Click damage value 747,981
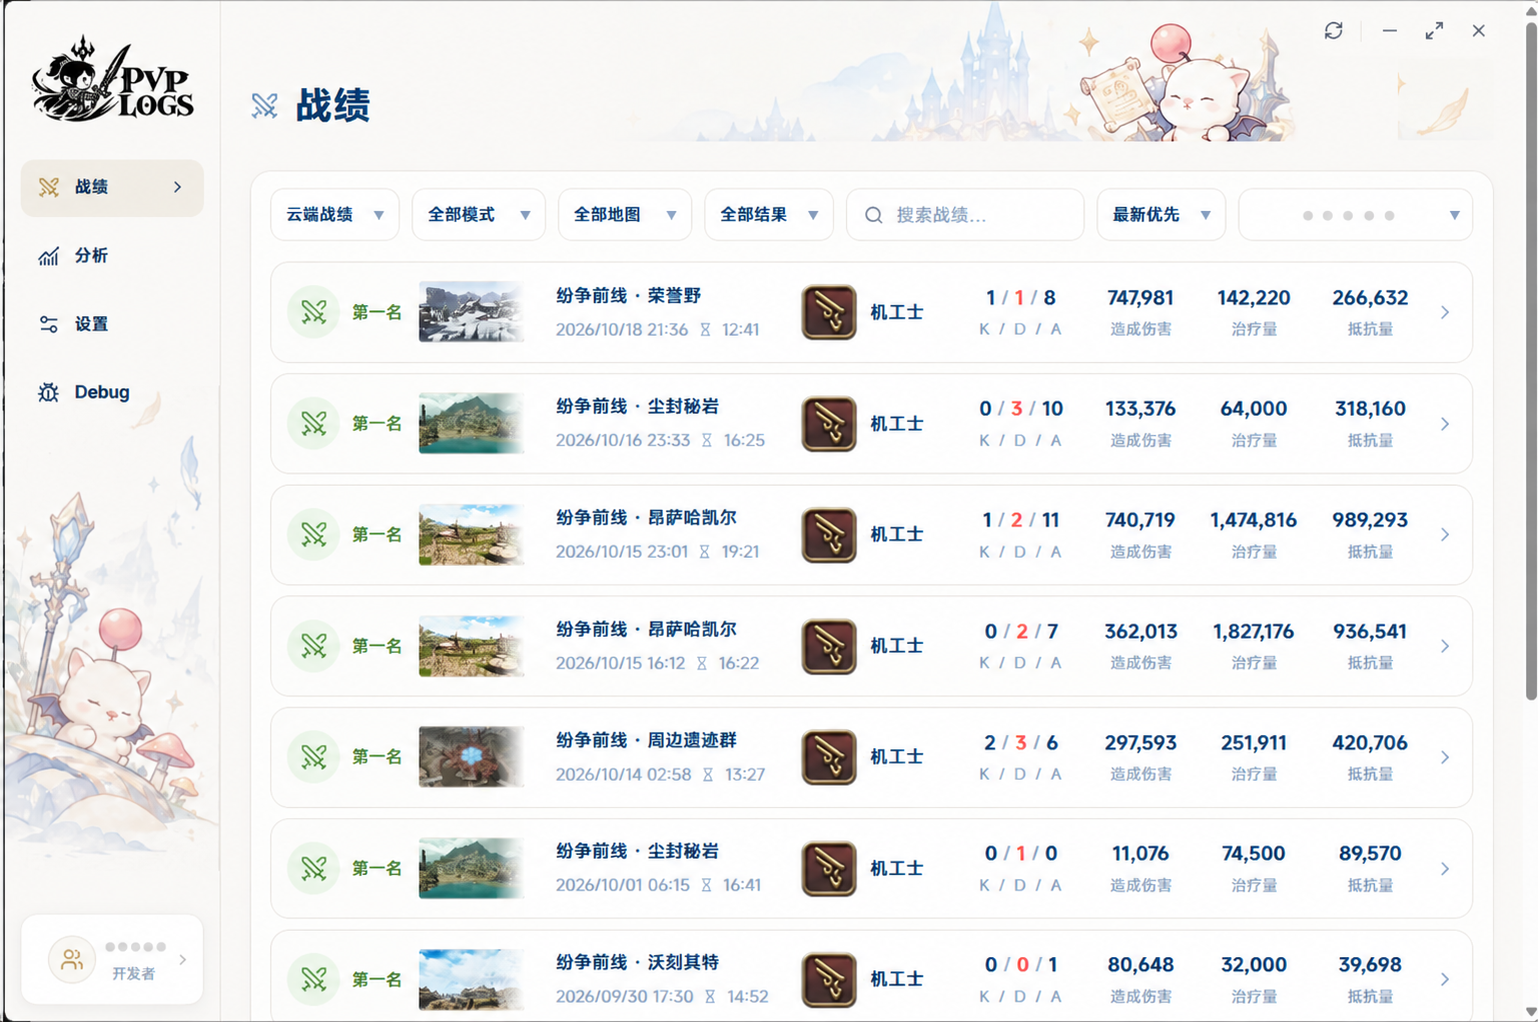 click(x=1140, y=298)
